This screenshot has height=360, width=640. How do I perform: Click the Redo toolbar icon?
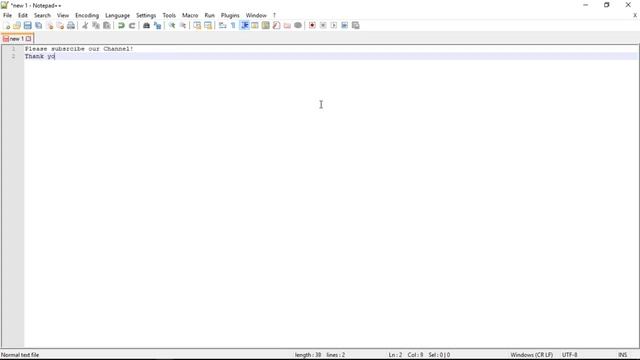click(x=132, y=25)
